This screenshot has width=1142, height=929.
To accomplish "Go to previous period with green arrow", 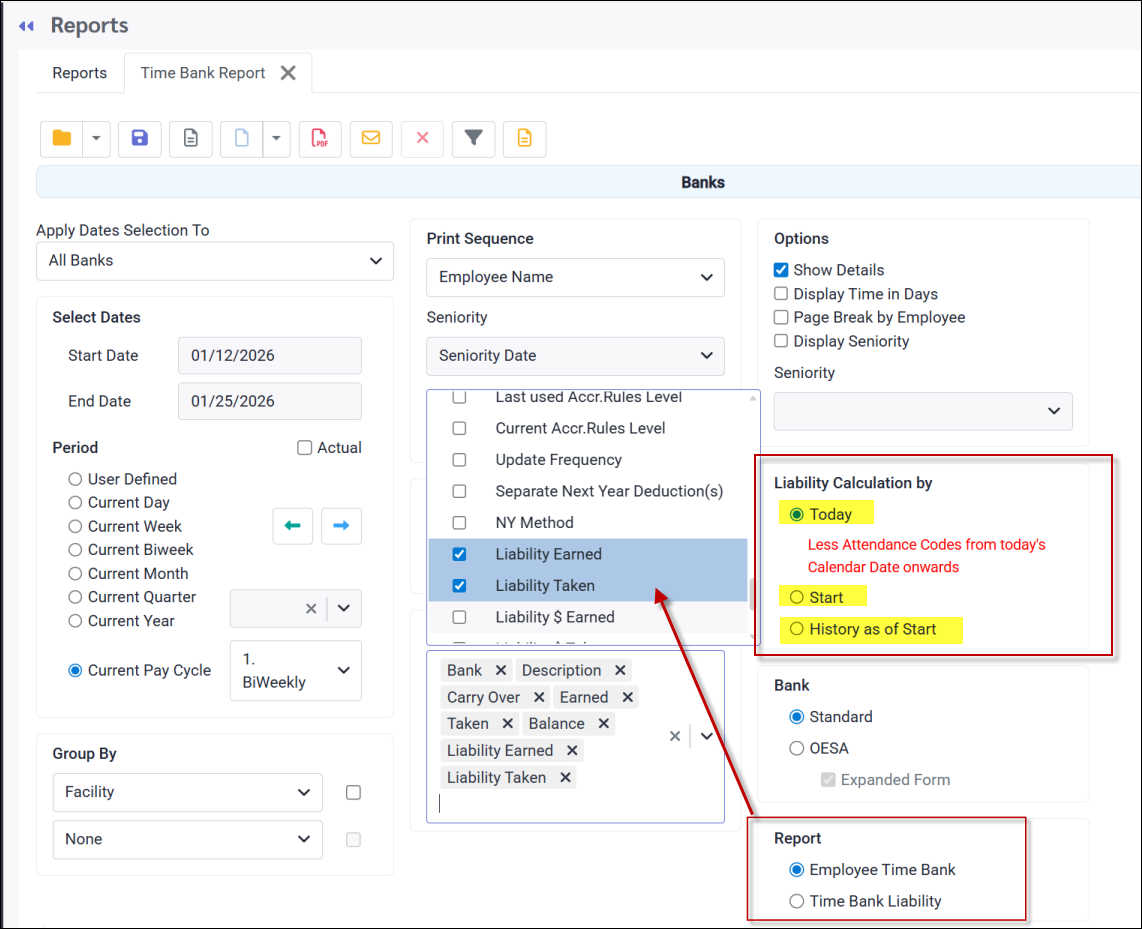I will tap(293, 526).
